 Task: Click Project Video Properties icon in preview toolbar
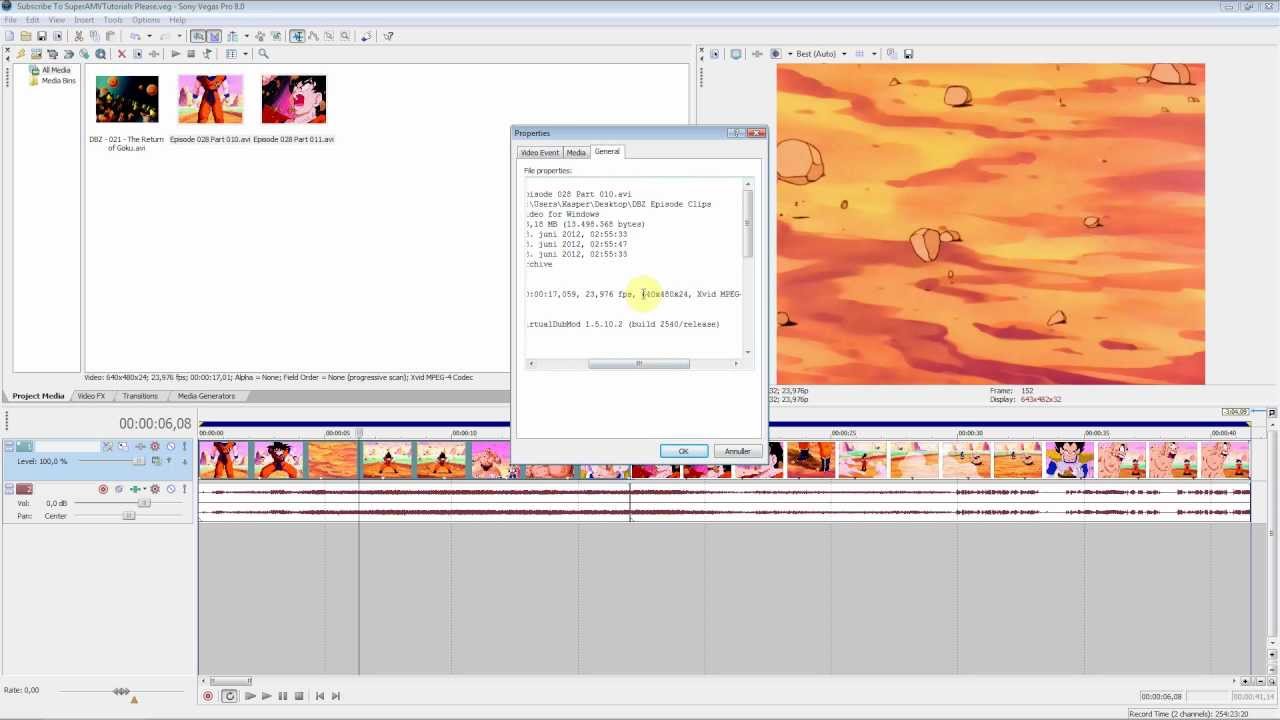[x=715, y=54]
